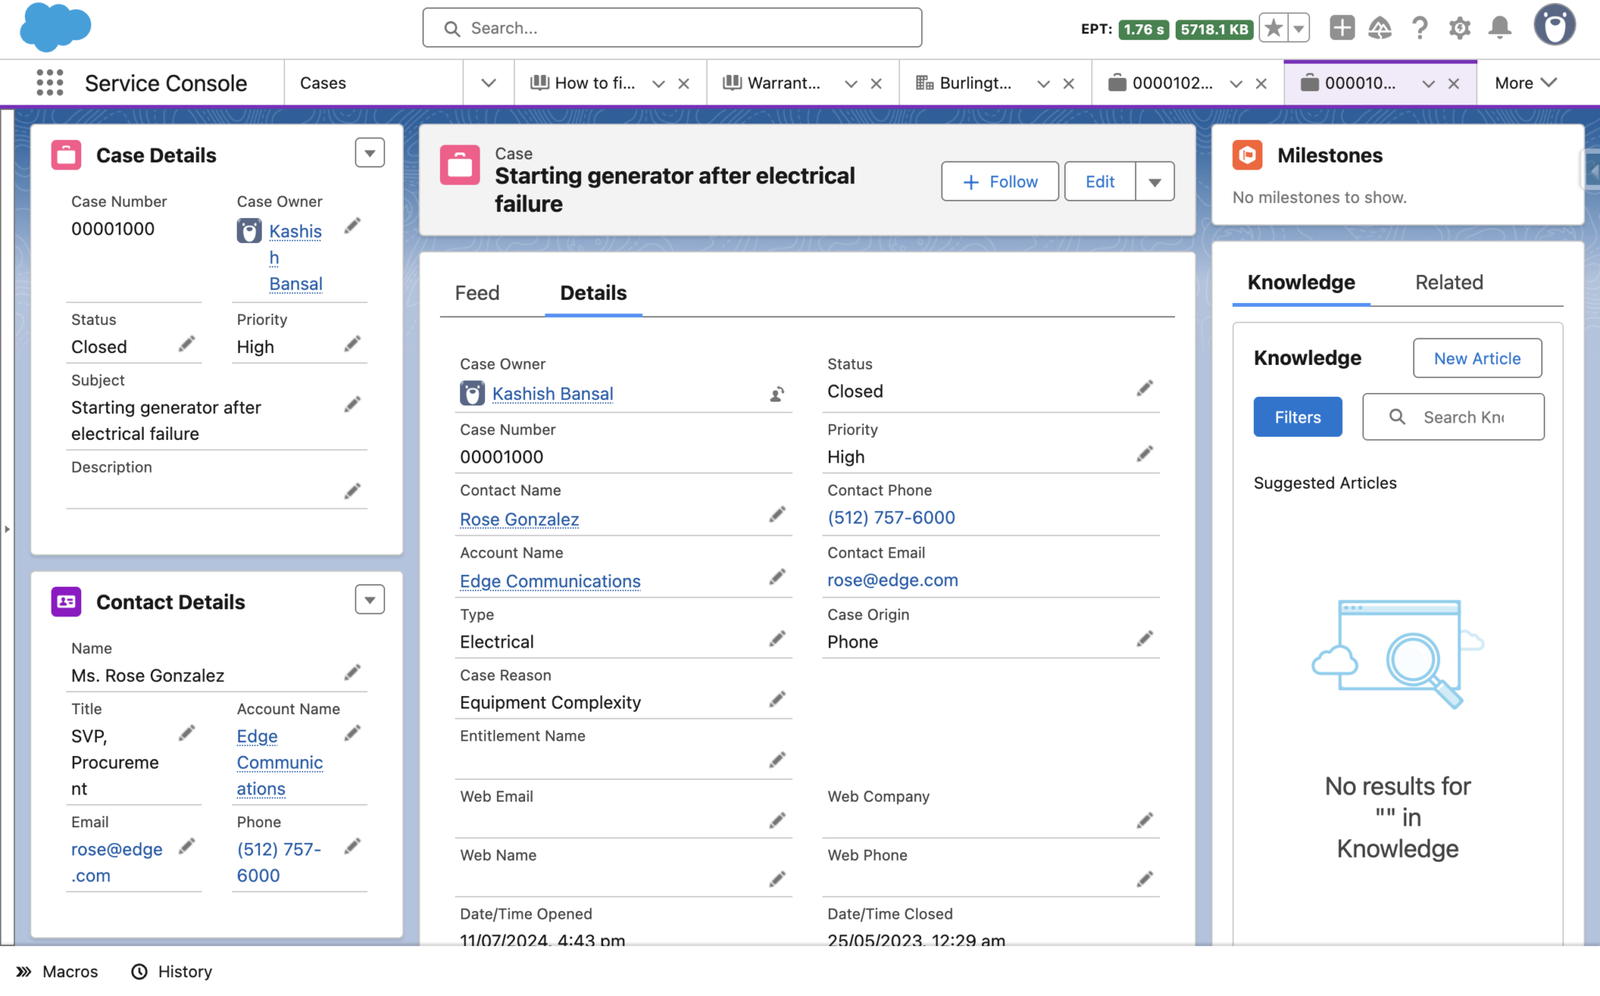Click the Follow button on the case

[x=999, y=181]
